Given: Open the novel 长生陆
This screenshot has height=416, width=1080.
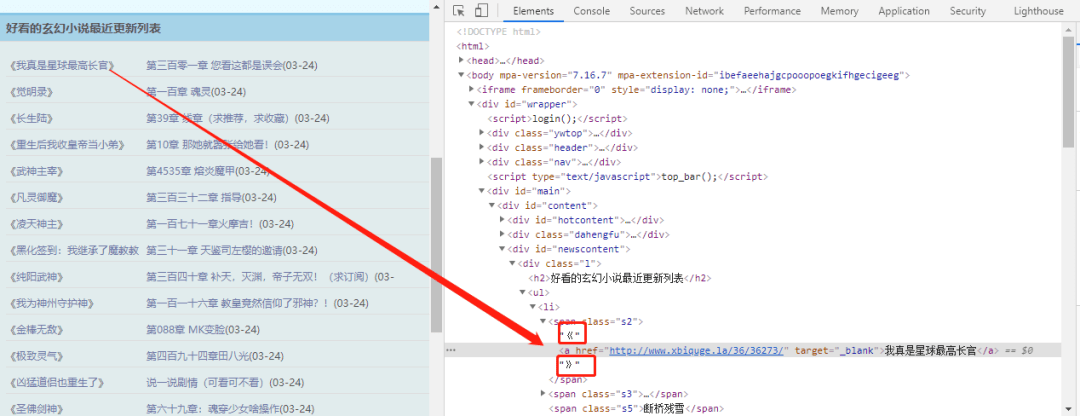Looking at the screenshot, I should pos(32,118).
